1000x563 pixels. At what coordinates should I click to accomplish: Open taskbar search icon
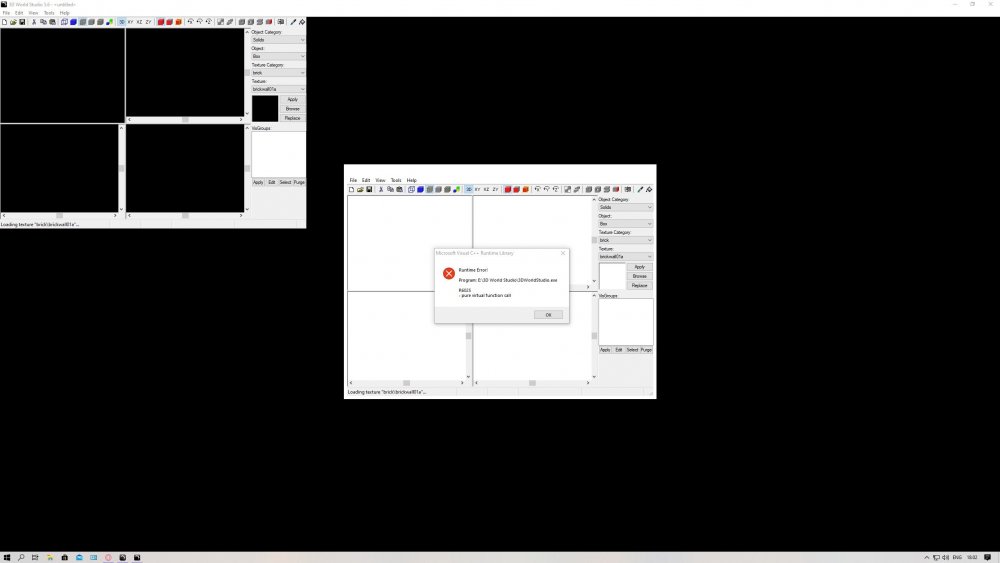click(21, 557)
